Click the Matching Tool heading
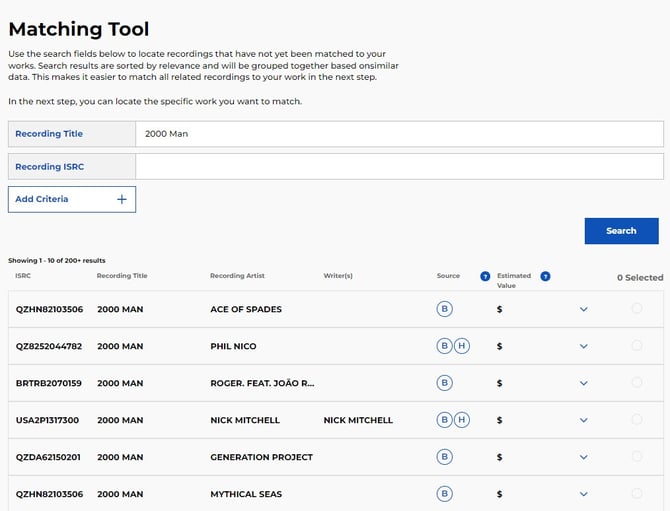 (79, 29)
